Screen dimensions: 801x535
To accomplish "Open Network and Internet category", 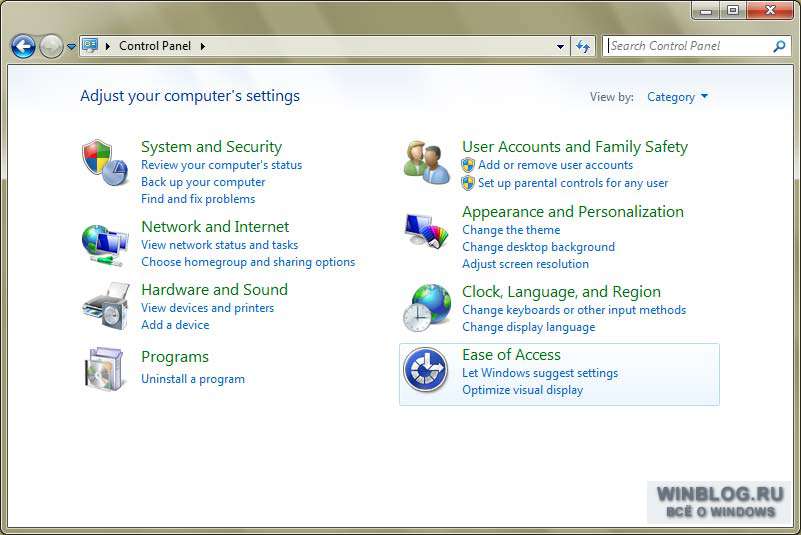I will click(215, 226).
